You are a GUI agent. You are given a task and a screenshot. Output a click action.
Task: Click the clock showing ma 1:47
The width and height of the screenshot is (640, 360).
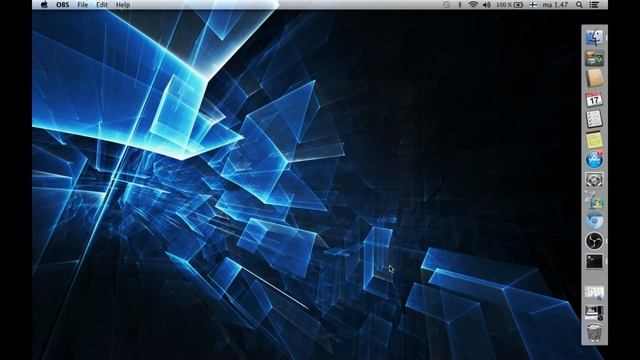click(555, 5)
